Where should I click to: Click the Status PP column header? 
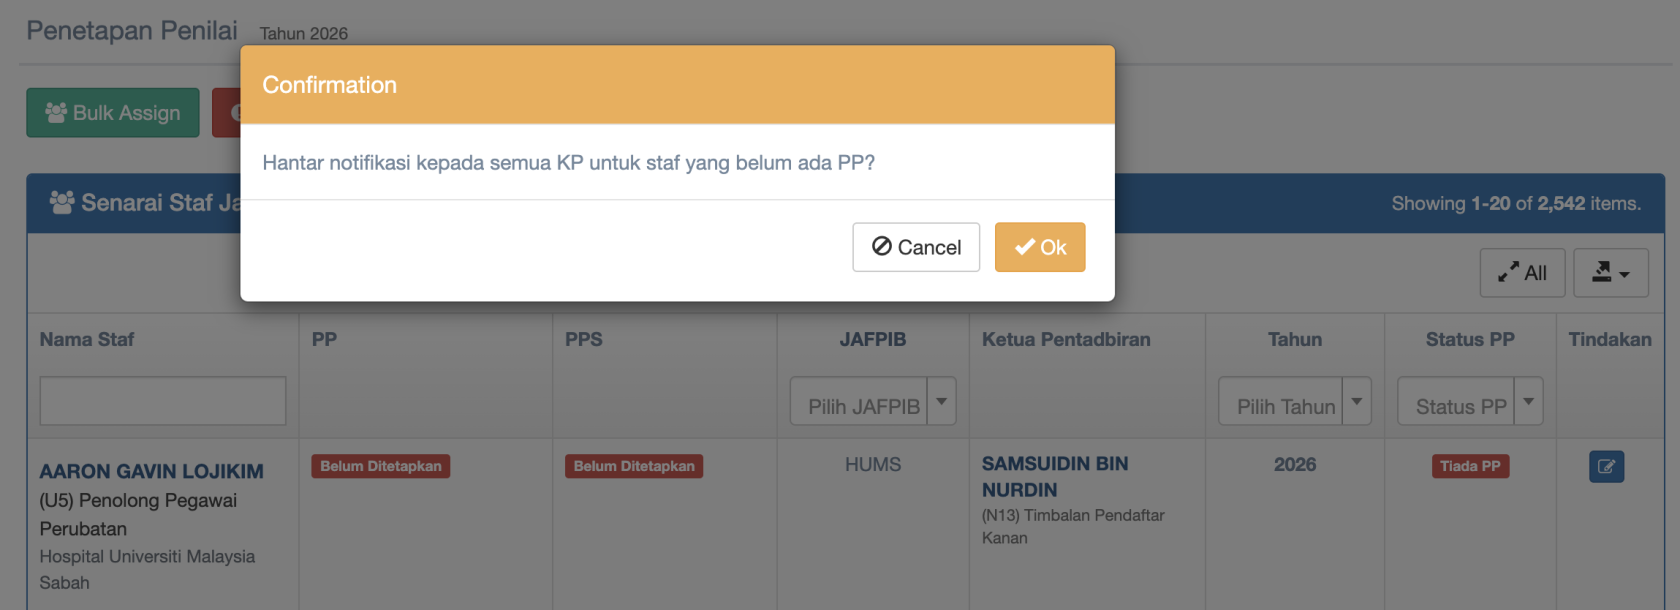tap(1470, 340)
